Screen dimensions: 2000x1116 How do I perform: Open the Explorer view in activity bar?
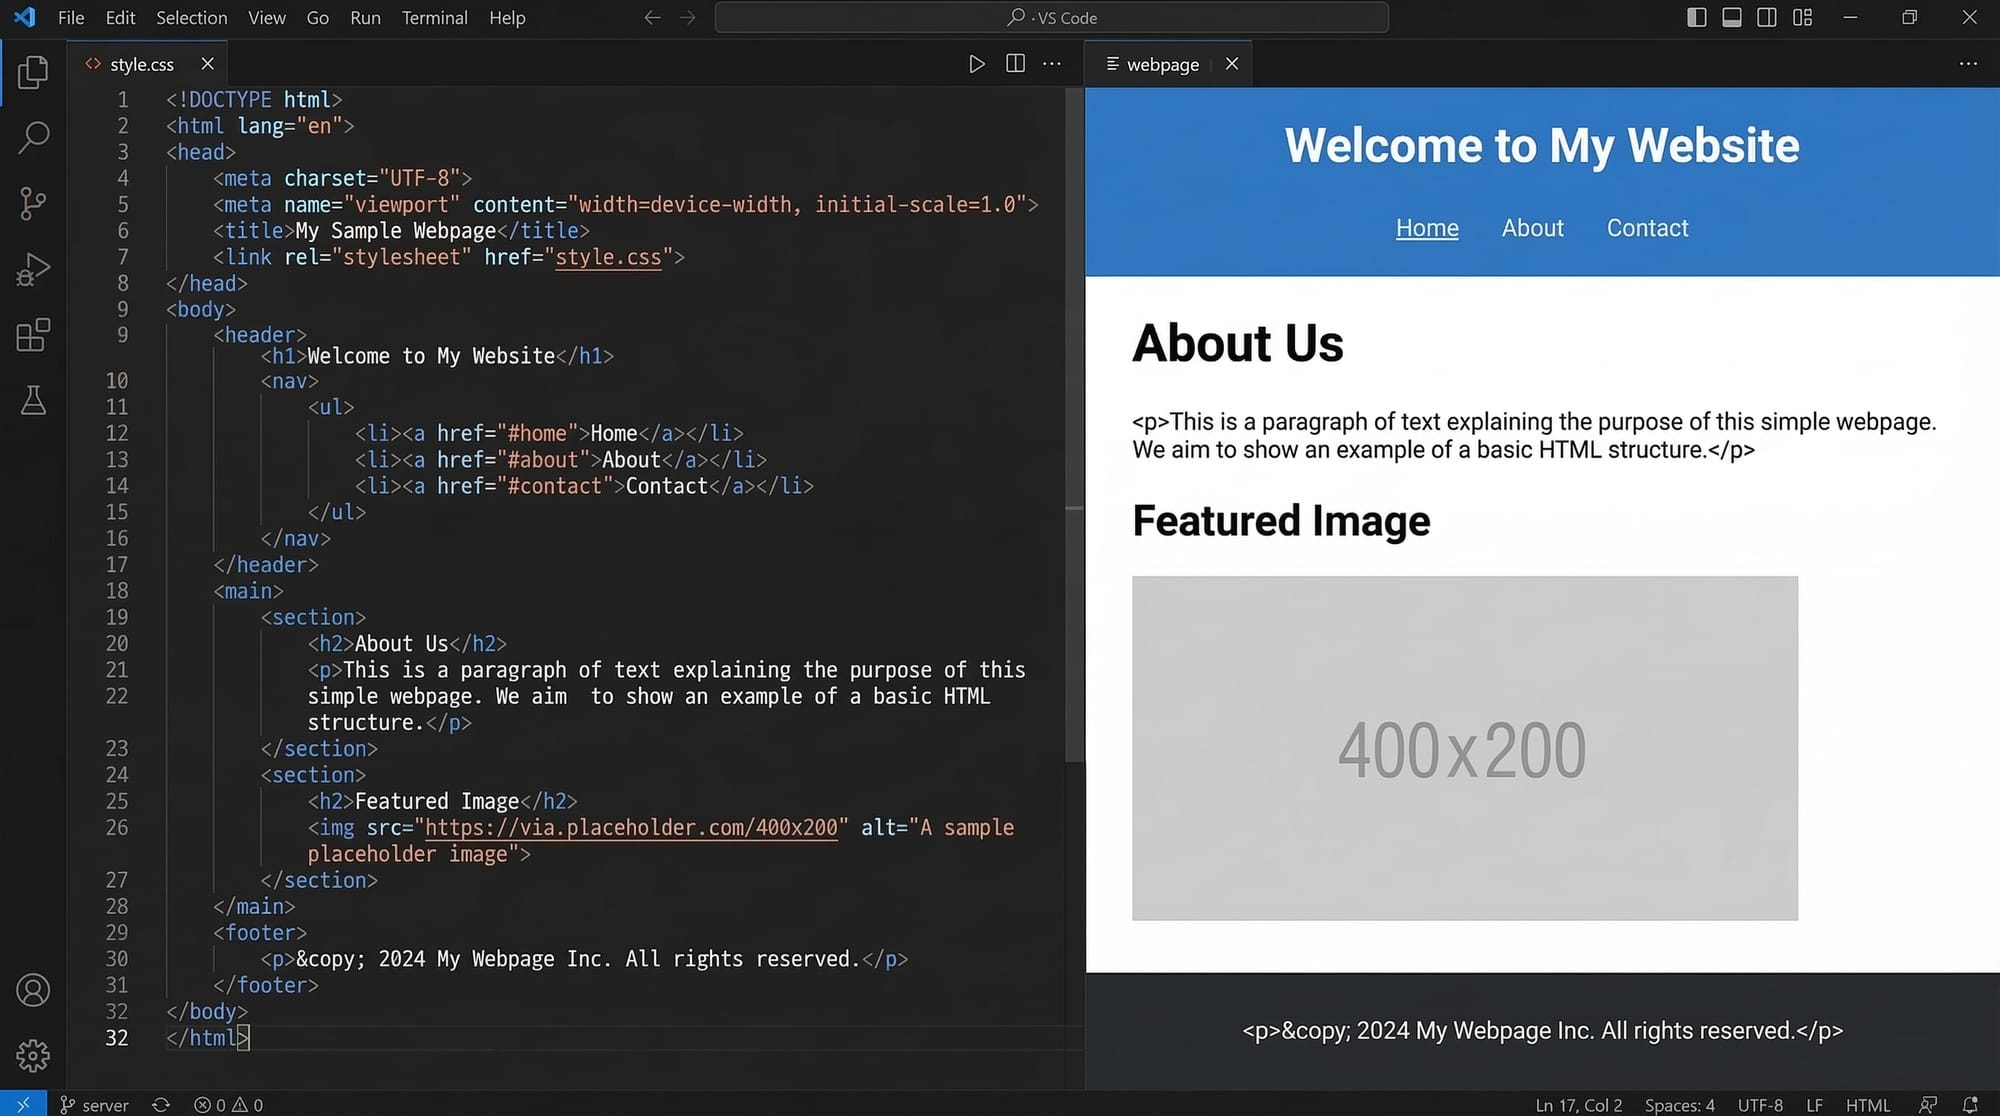coord(33,72)
